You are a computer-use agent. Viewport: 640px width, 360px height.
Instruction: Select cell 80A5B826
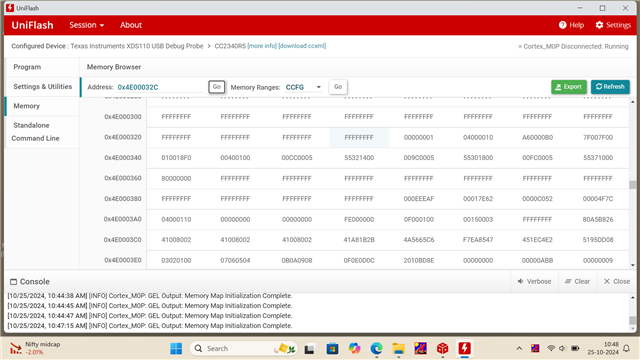[598, 220]
